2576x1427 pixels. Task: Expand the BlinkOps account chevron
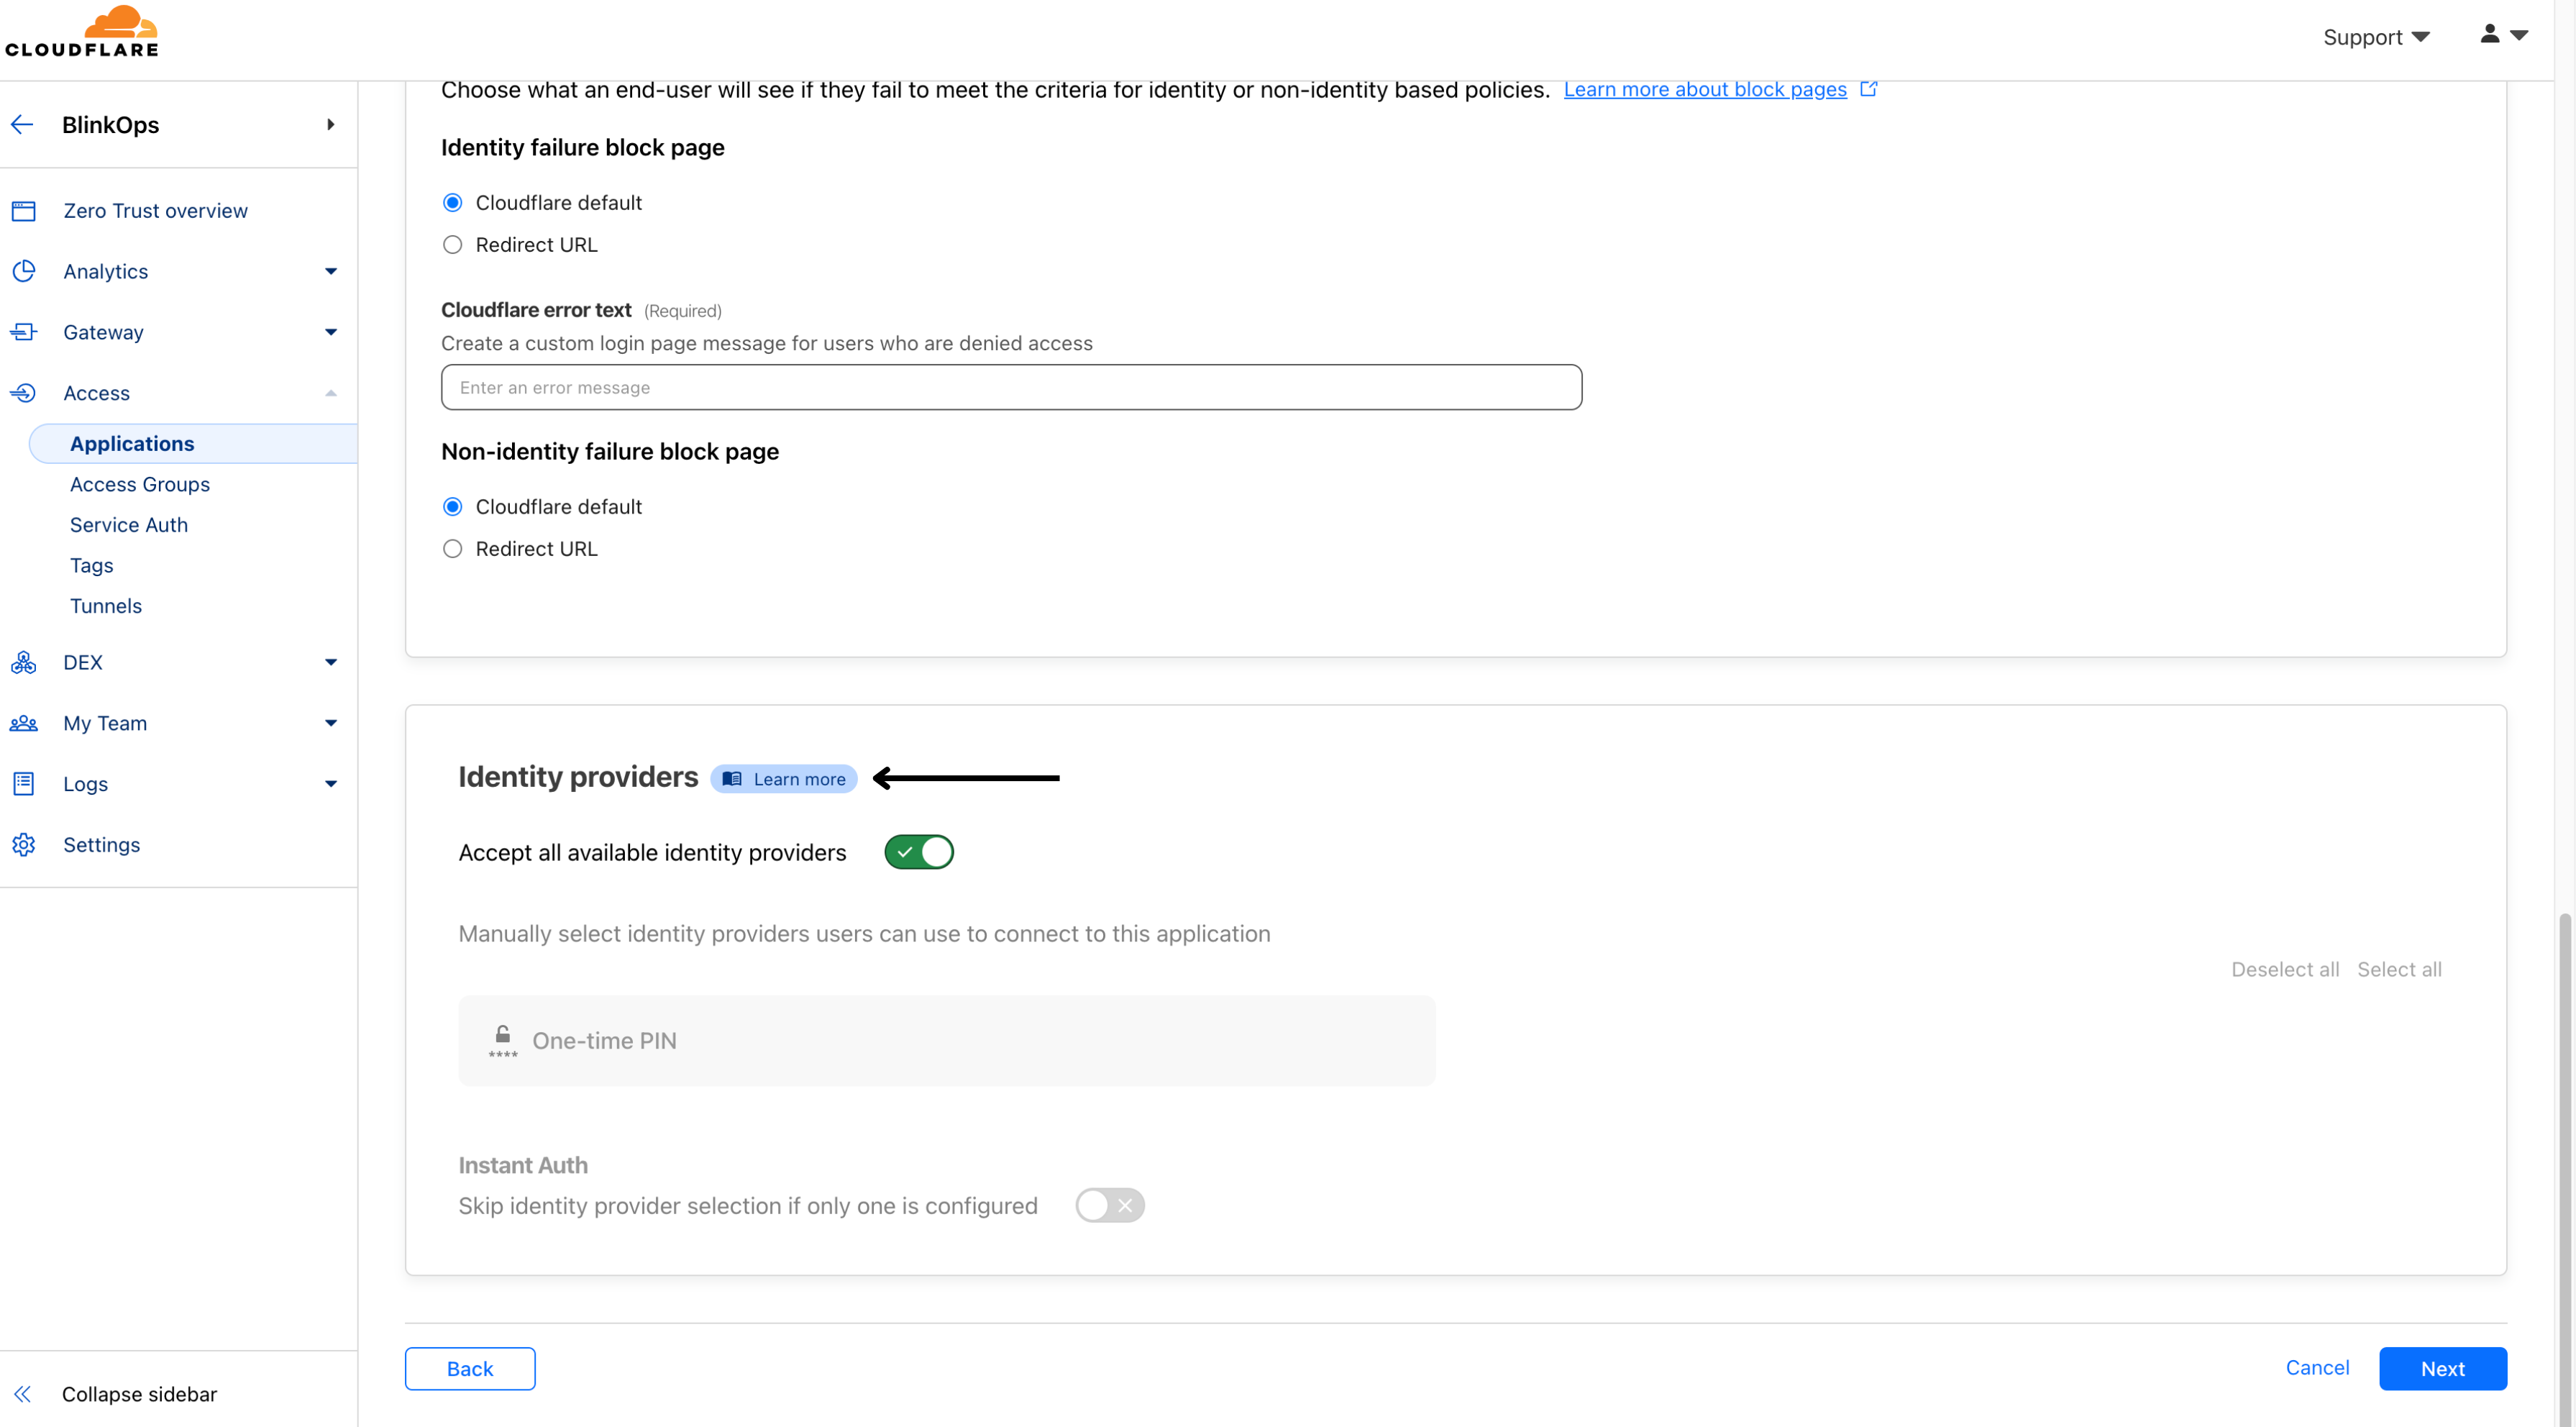tap(331, 125)
